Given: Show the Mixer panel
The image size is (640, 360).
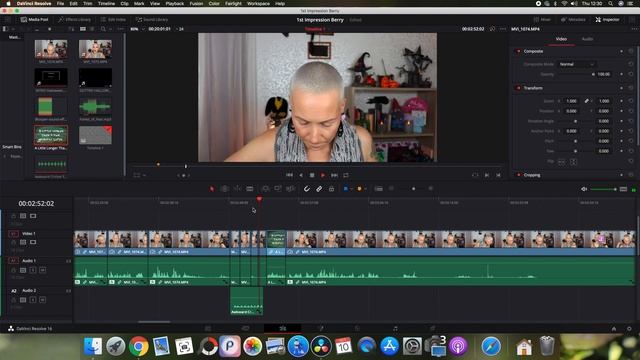Looking at the screenshot, I should [x=542, y=20].
